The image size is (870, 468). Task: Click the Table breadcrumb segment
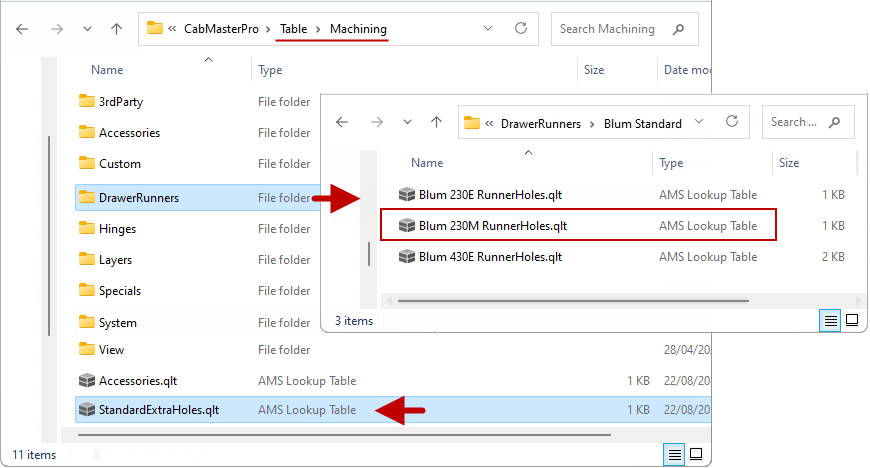pos(294,29)
